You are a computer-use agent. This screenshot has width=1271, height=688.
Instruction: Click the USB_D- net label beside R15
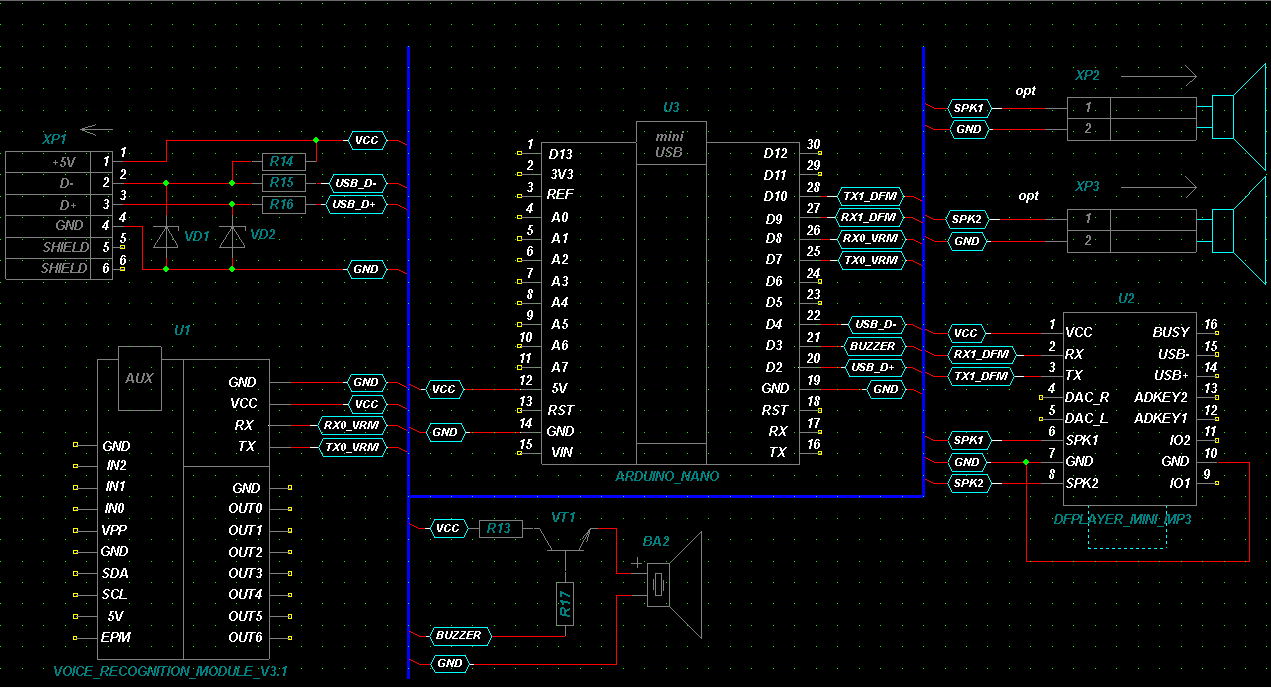357,183
